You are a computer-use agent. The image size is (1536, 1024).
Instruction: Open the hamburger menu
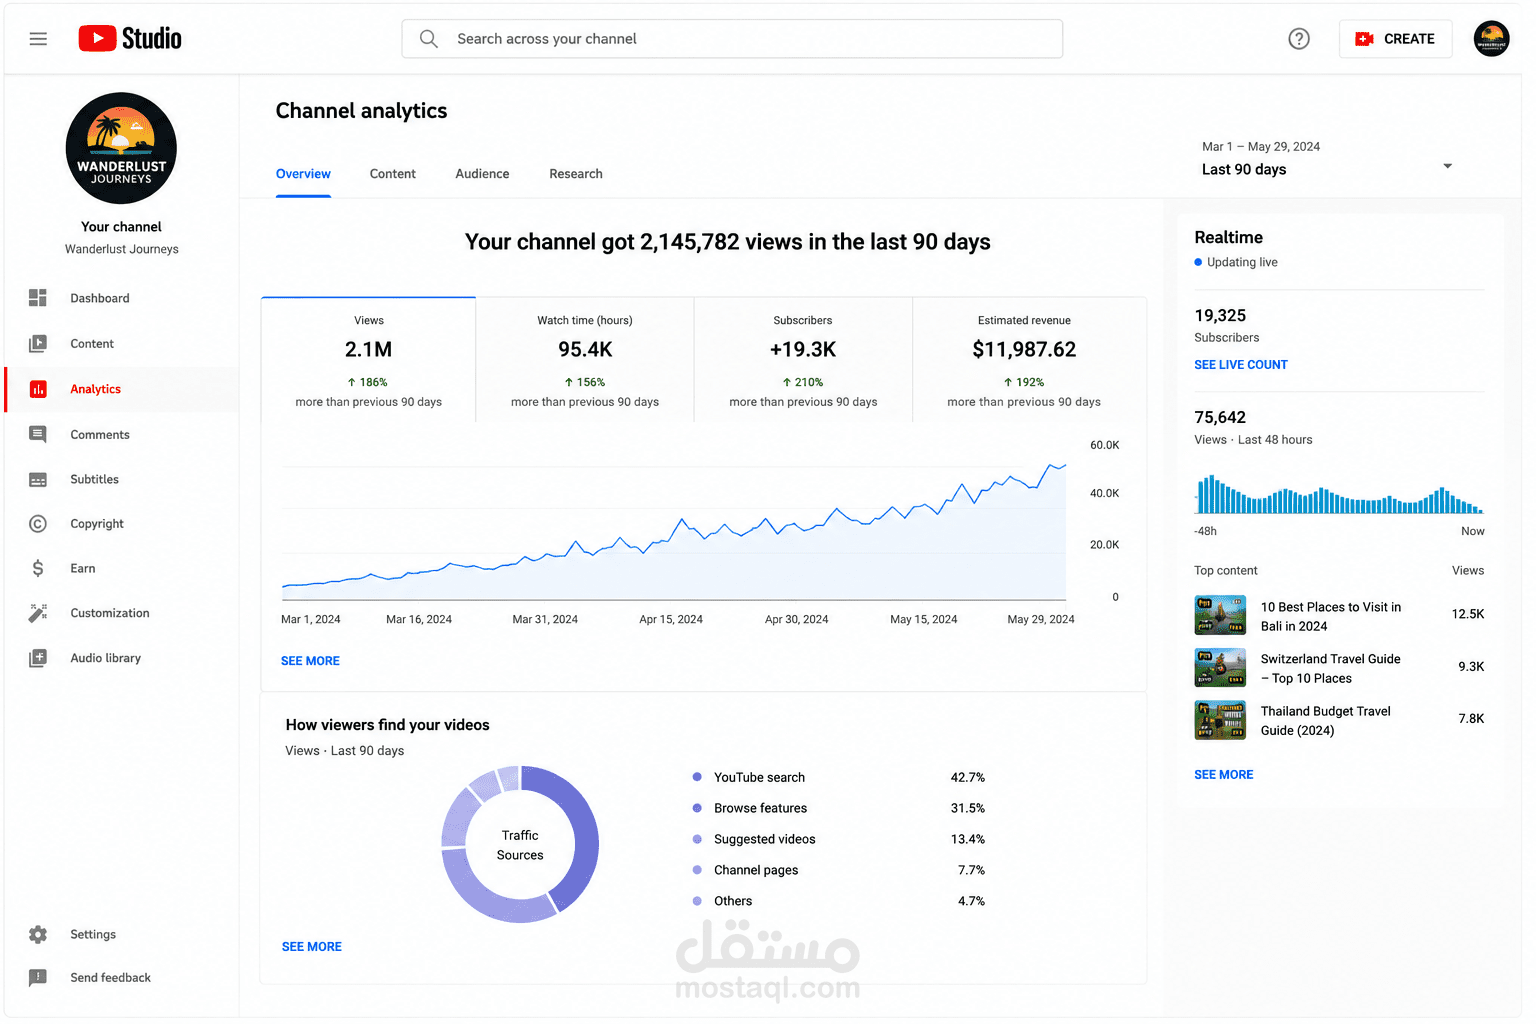click(x=38, y=39)
